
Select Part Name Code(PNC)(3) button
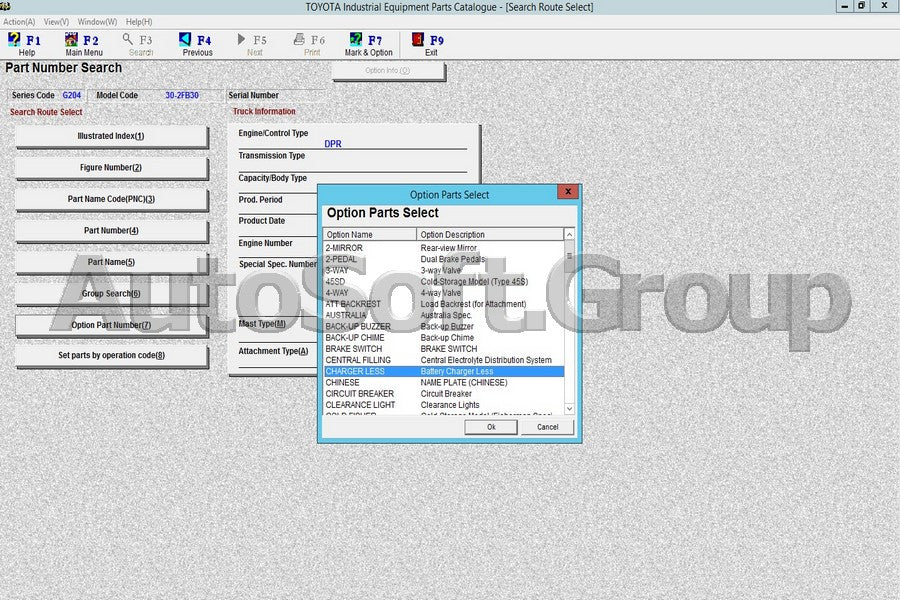click(x=111, y=200)
